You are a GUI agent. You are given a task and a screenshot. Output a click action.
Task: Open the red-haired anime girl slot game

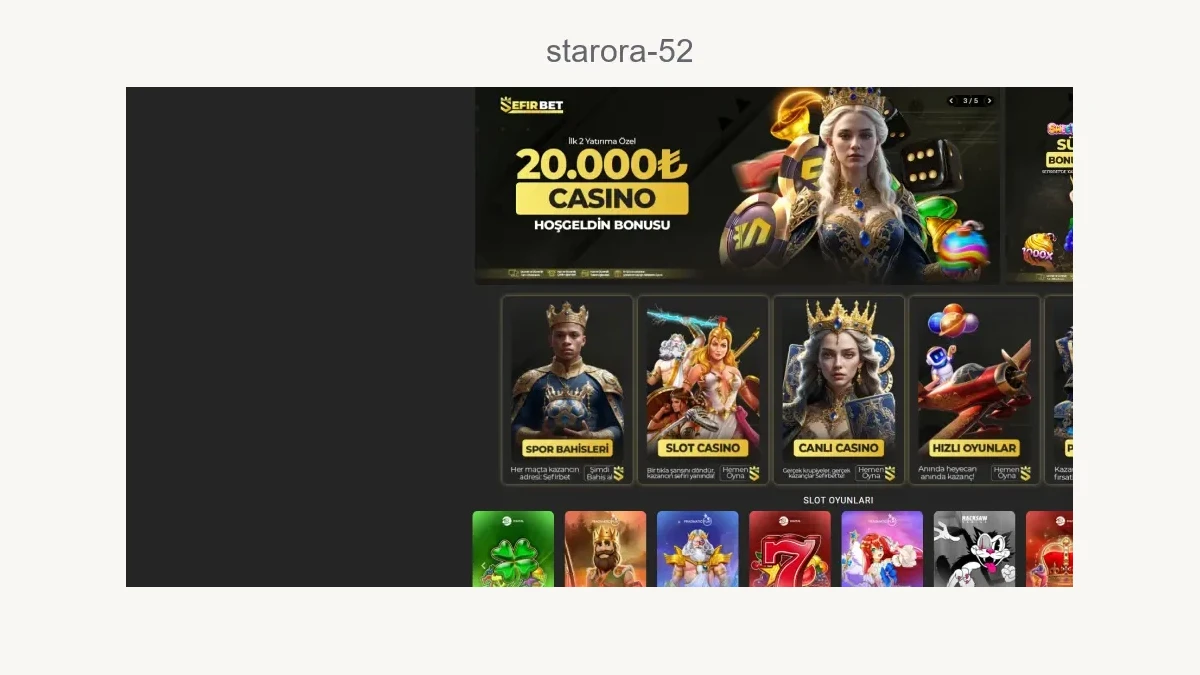tap(882, 549)
